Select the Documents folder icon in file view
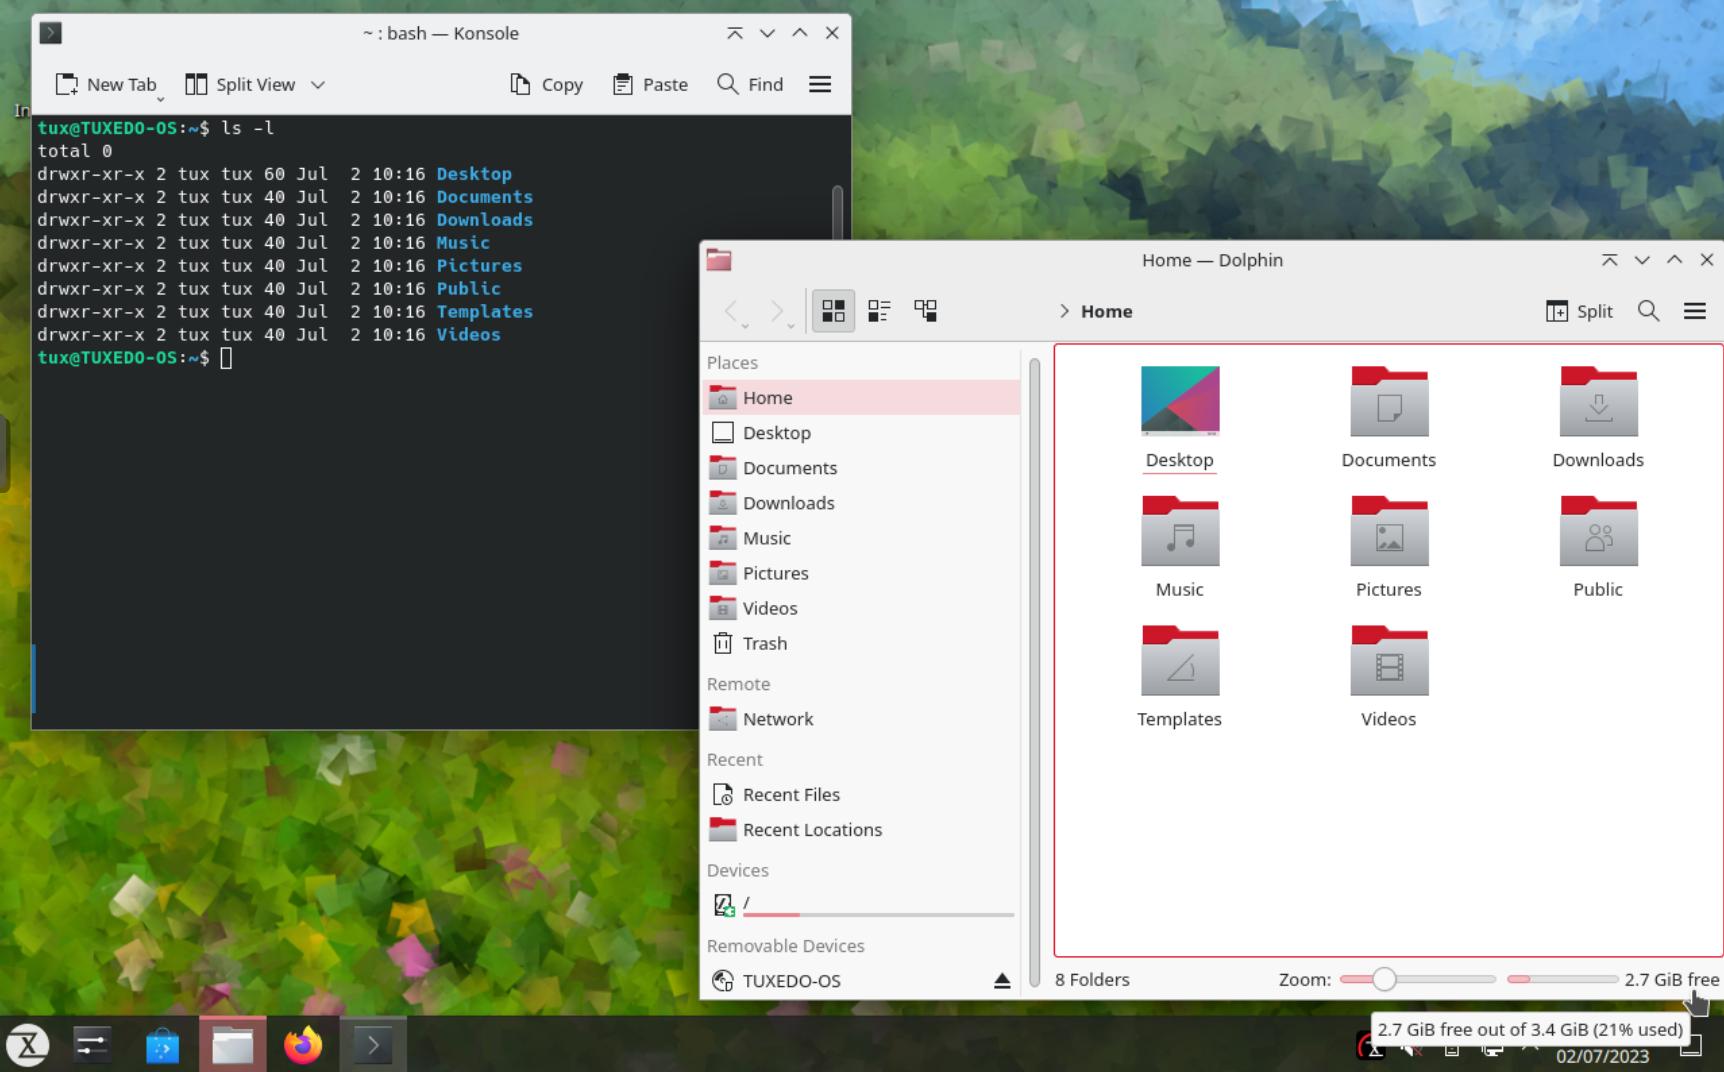Viewport: 1724px width, 1072px height. tap(1389, 400)
